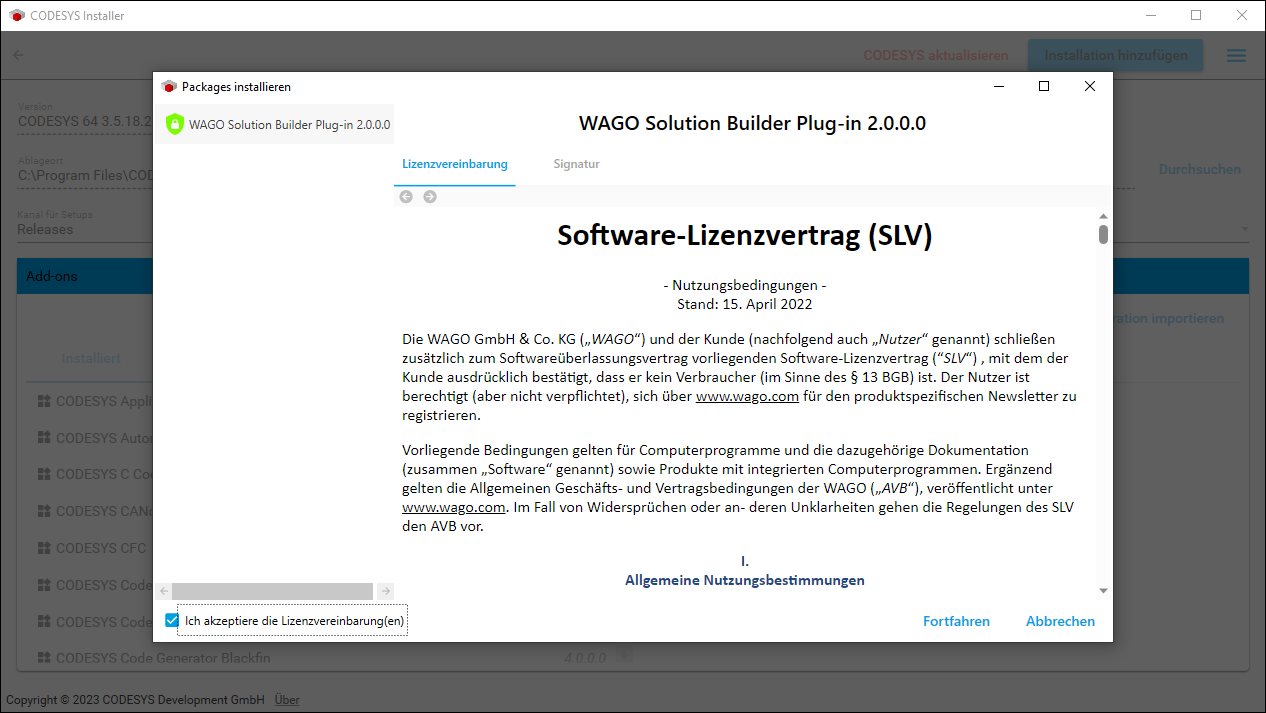This screenshot has width=1266, height=713.
Task: Click CODESYS Installer app icon in title bar
Action: pos(17,15)
